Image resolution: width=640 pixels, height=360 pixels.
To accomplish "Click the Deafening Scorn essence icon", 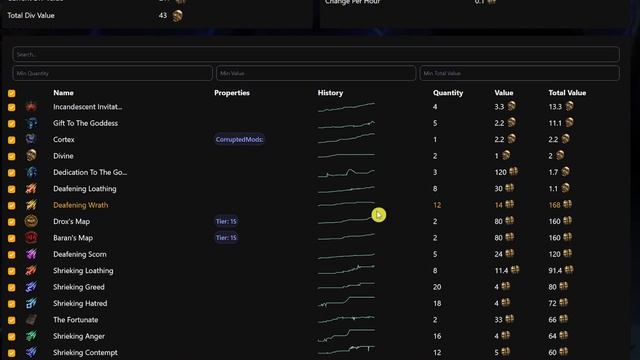I will click(31, 254).
